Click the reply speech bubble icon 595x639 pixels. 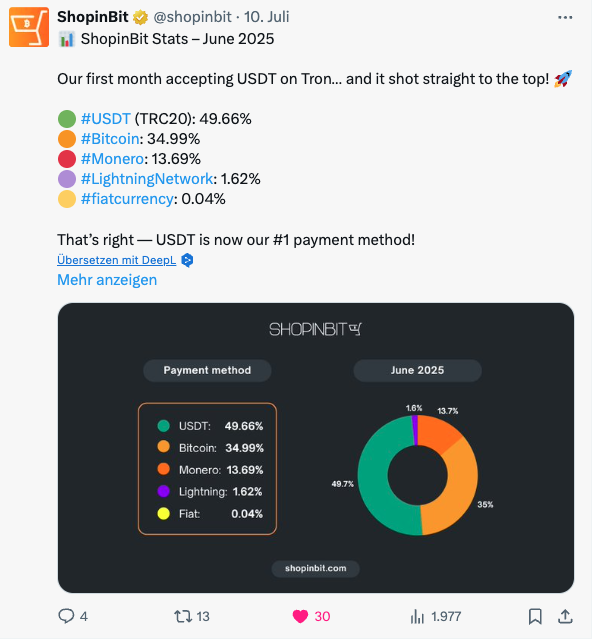coord(66,616)
